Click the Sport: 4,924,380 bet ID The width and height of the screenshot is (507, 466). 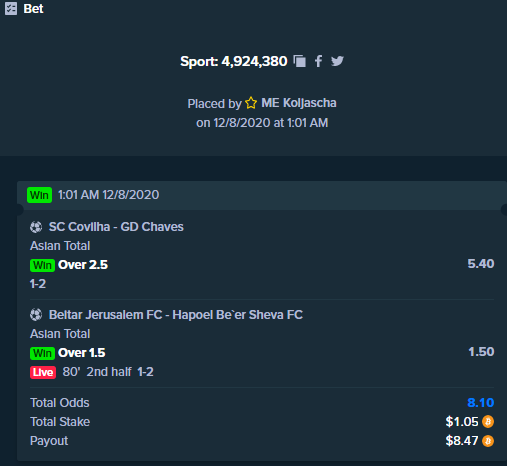point(234,61)
